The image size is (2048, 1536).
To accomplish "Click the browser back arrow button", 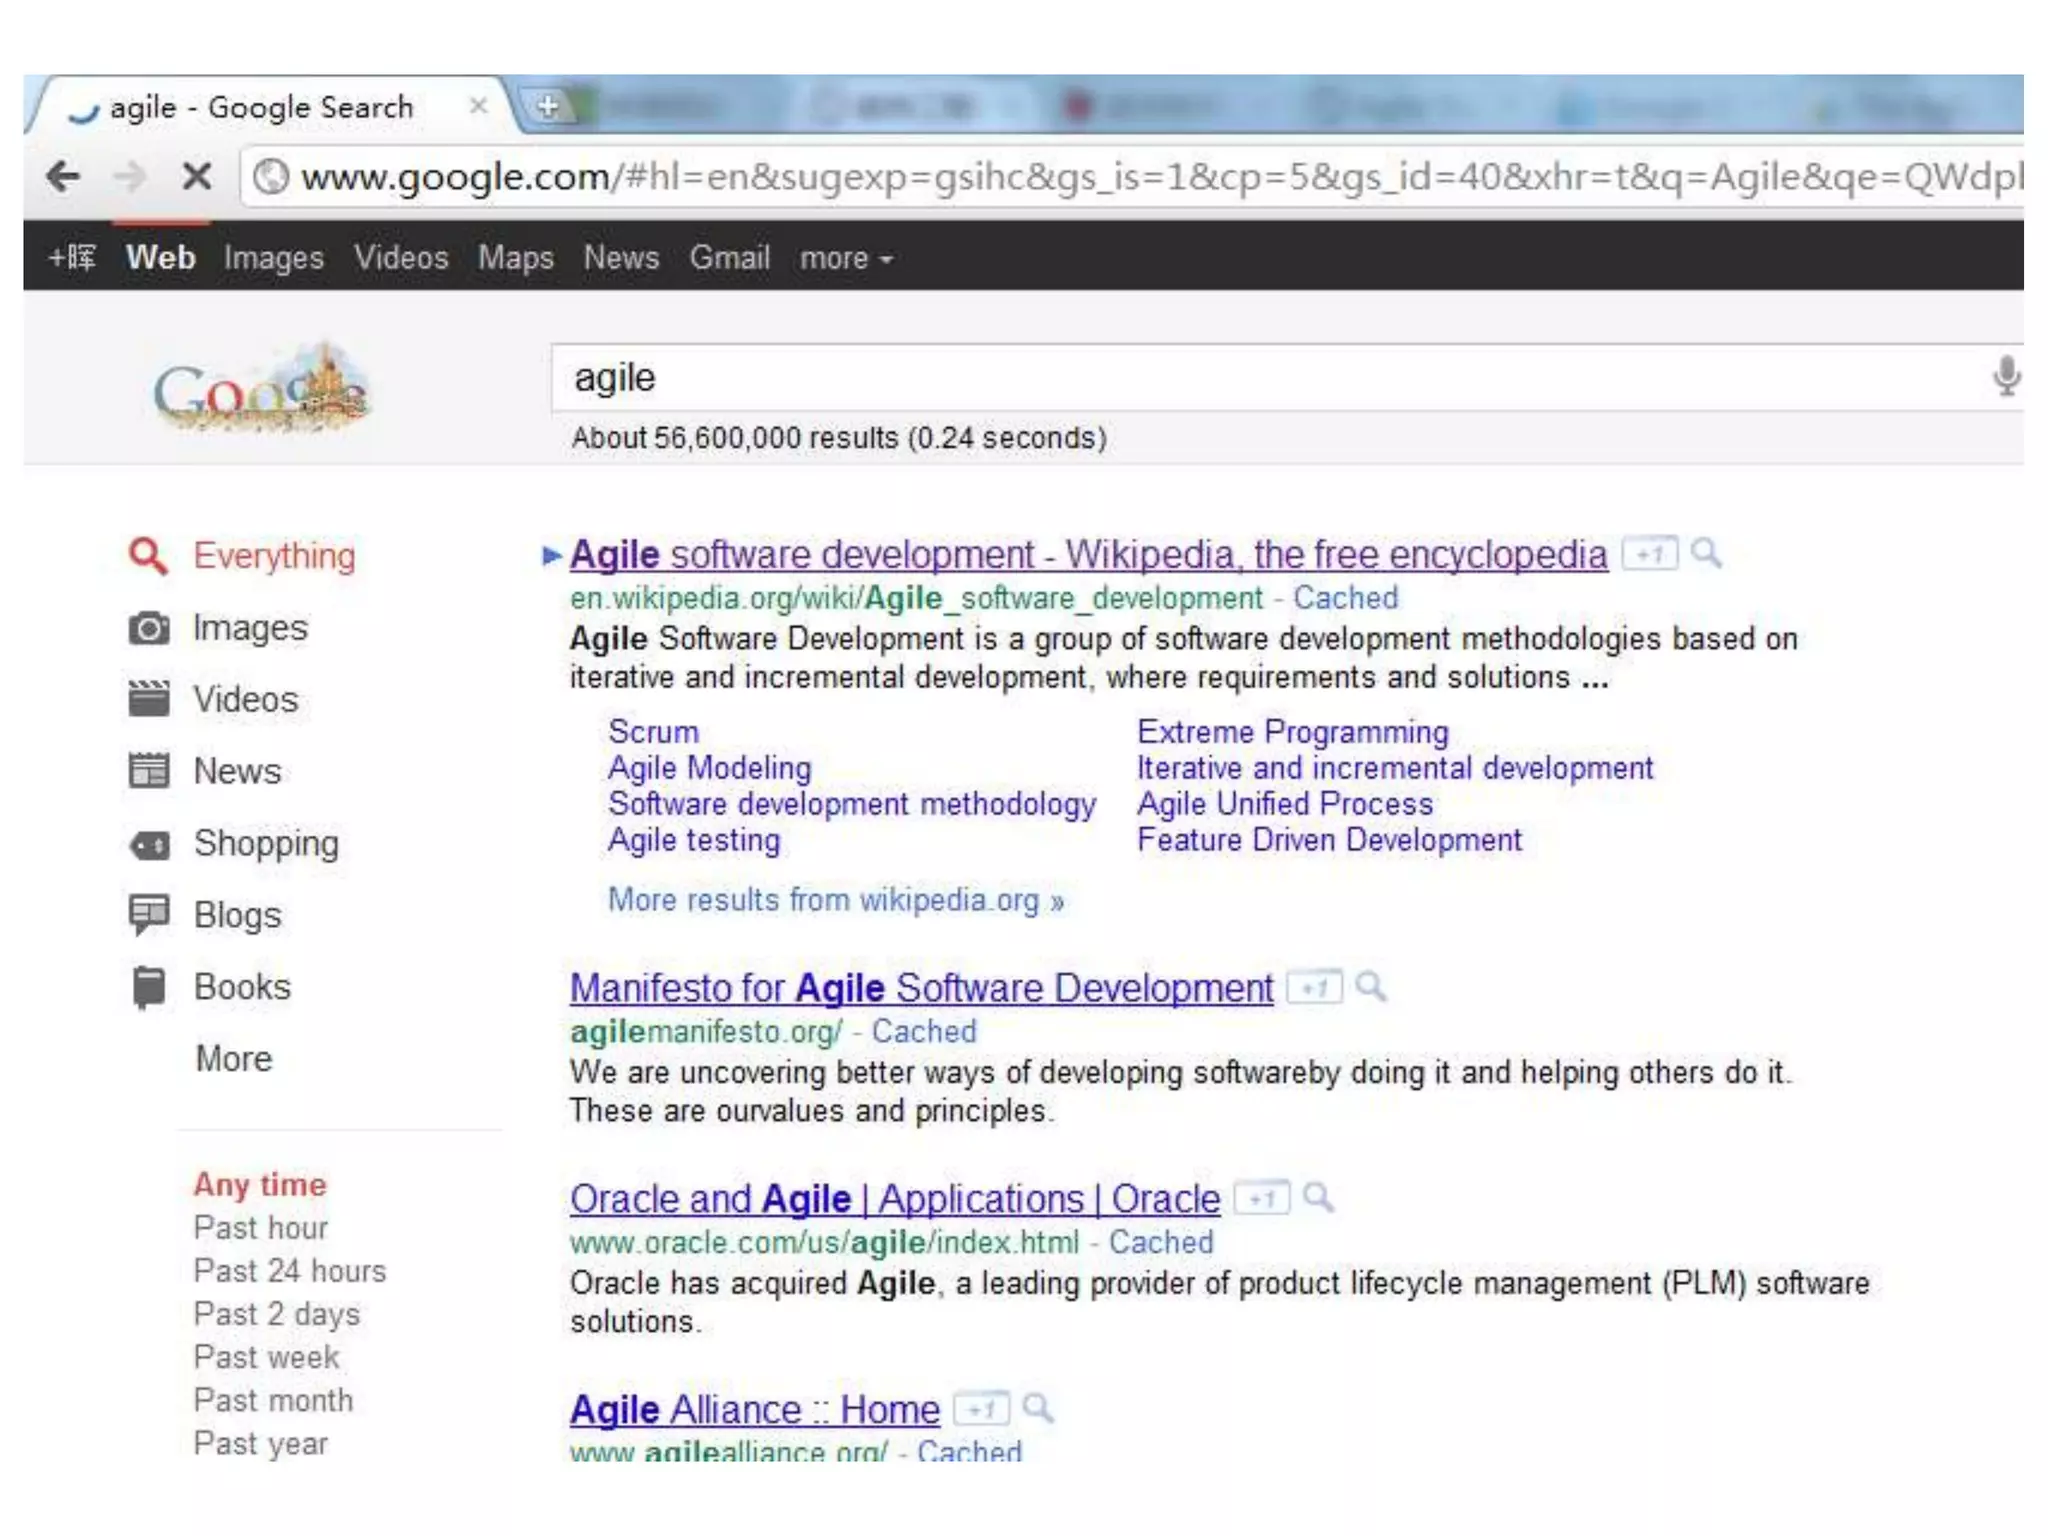I will (64, 177).
